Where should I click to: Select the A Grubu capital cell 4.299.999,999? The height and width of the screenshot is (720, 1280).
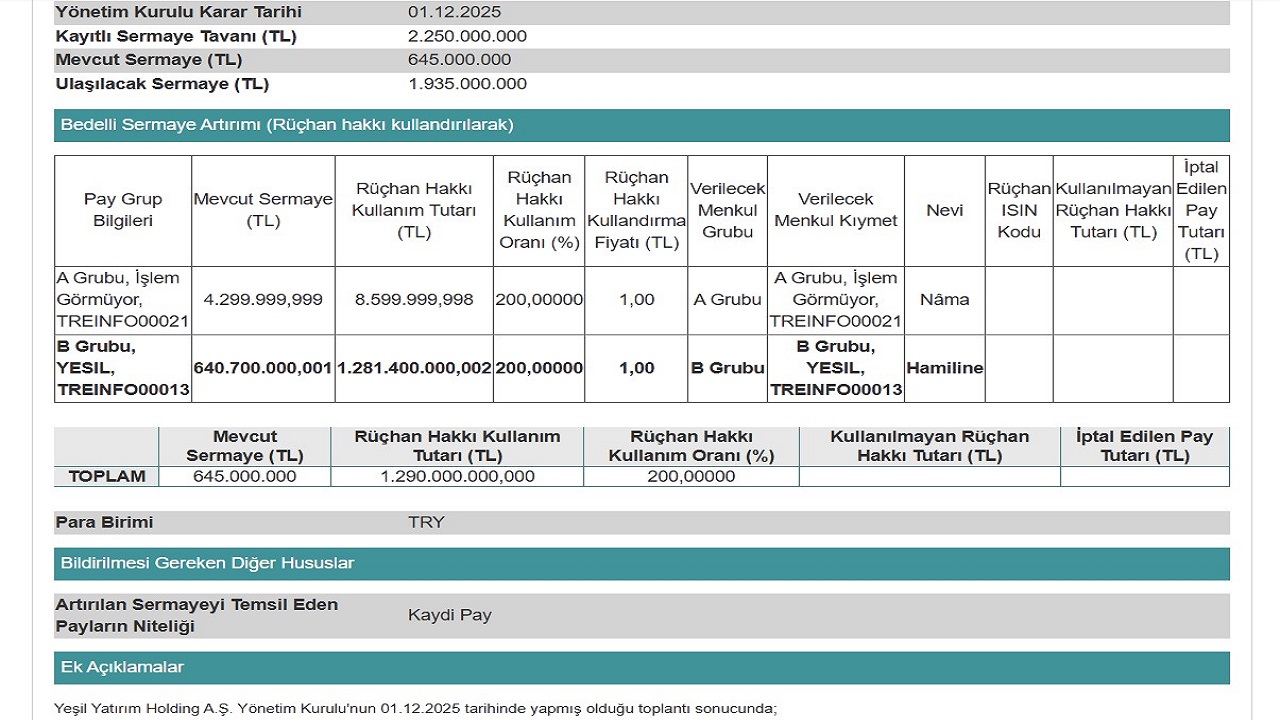pos(263,299)
